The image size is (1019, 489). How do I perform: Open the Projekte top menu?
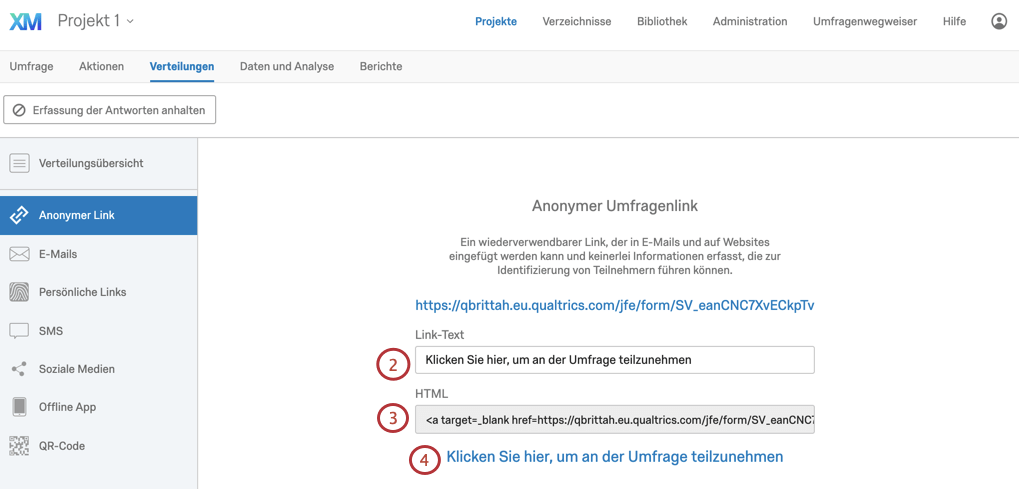(496, 21)
